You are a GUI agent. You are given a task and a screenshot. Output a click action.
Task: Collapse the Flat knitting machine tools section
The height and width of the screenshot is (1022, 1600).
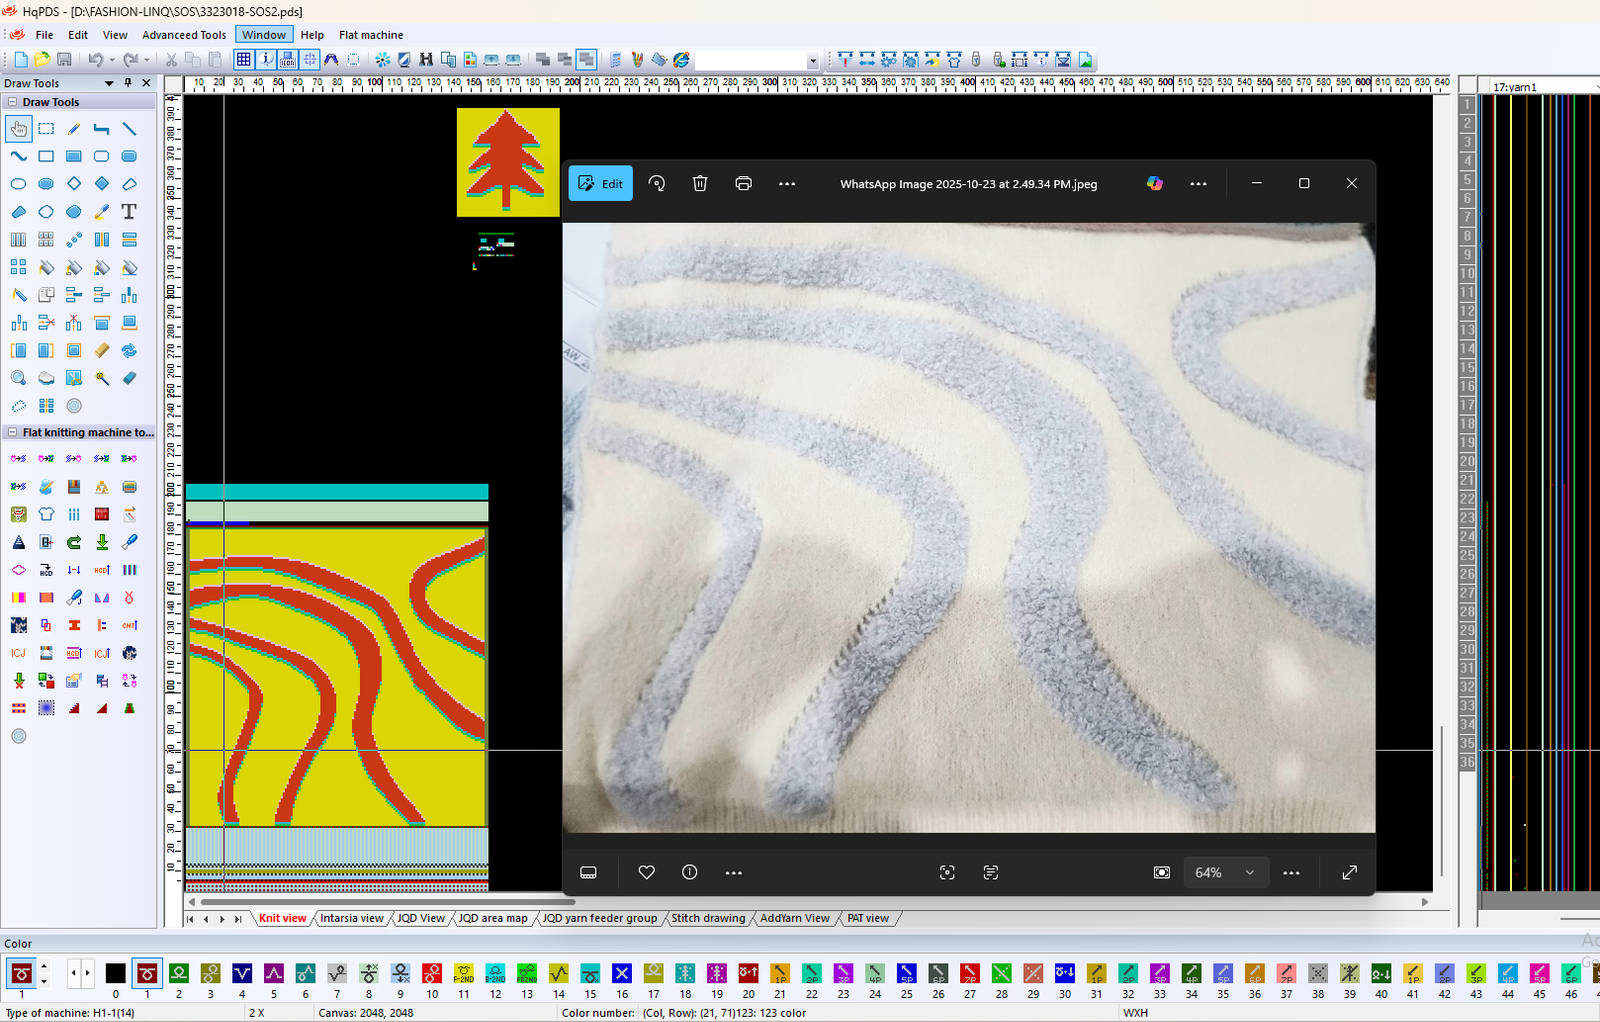(12, 433)
